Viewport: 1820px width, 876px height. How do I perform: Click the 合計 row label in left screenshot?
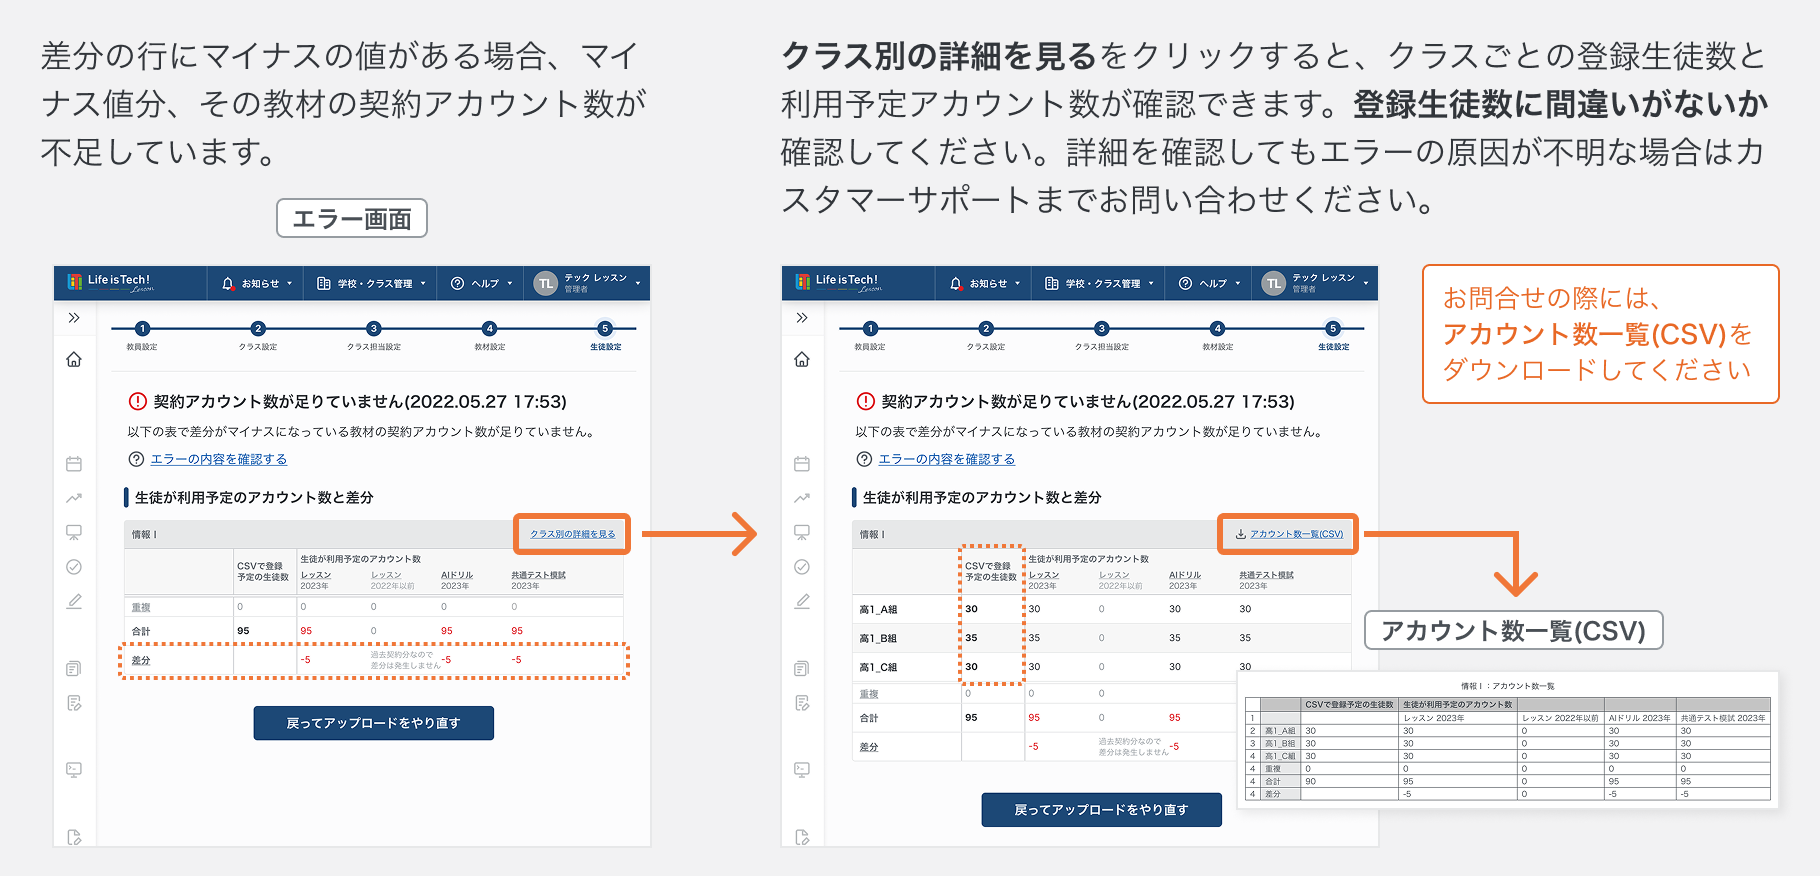pyautogui.click(x=141, y=632)
